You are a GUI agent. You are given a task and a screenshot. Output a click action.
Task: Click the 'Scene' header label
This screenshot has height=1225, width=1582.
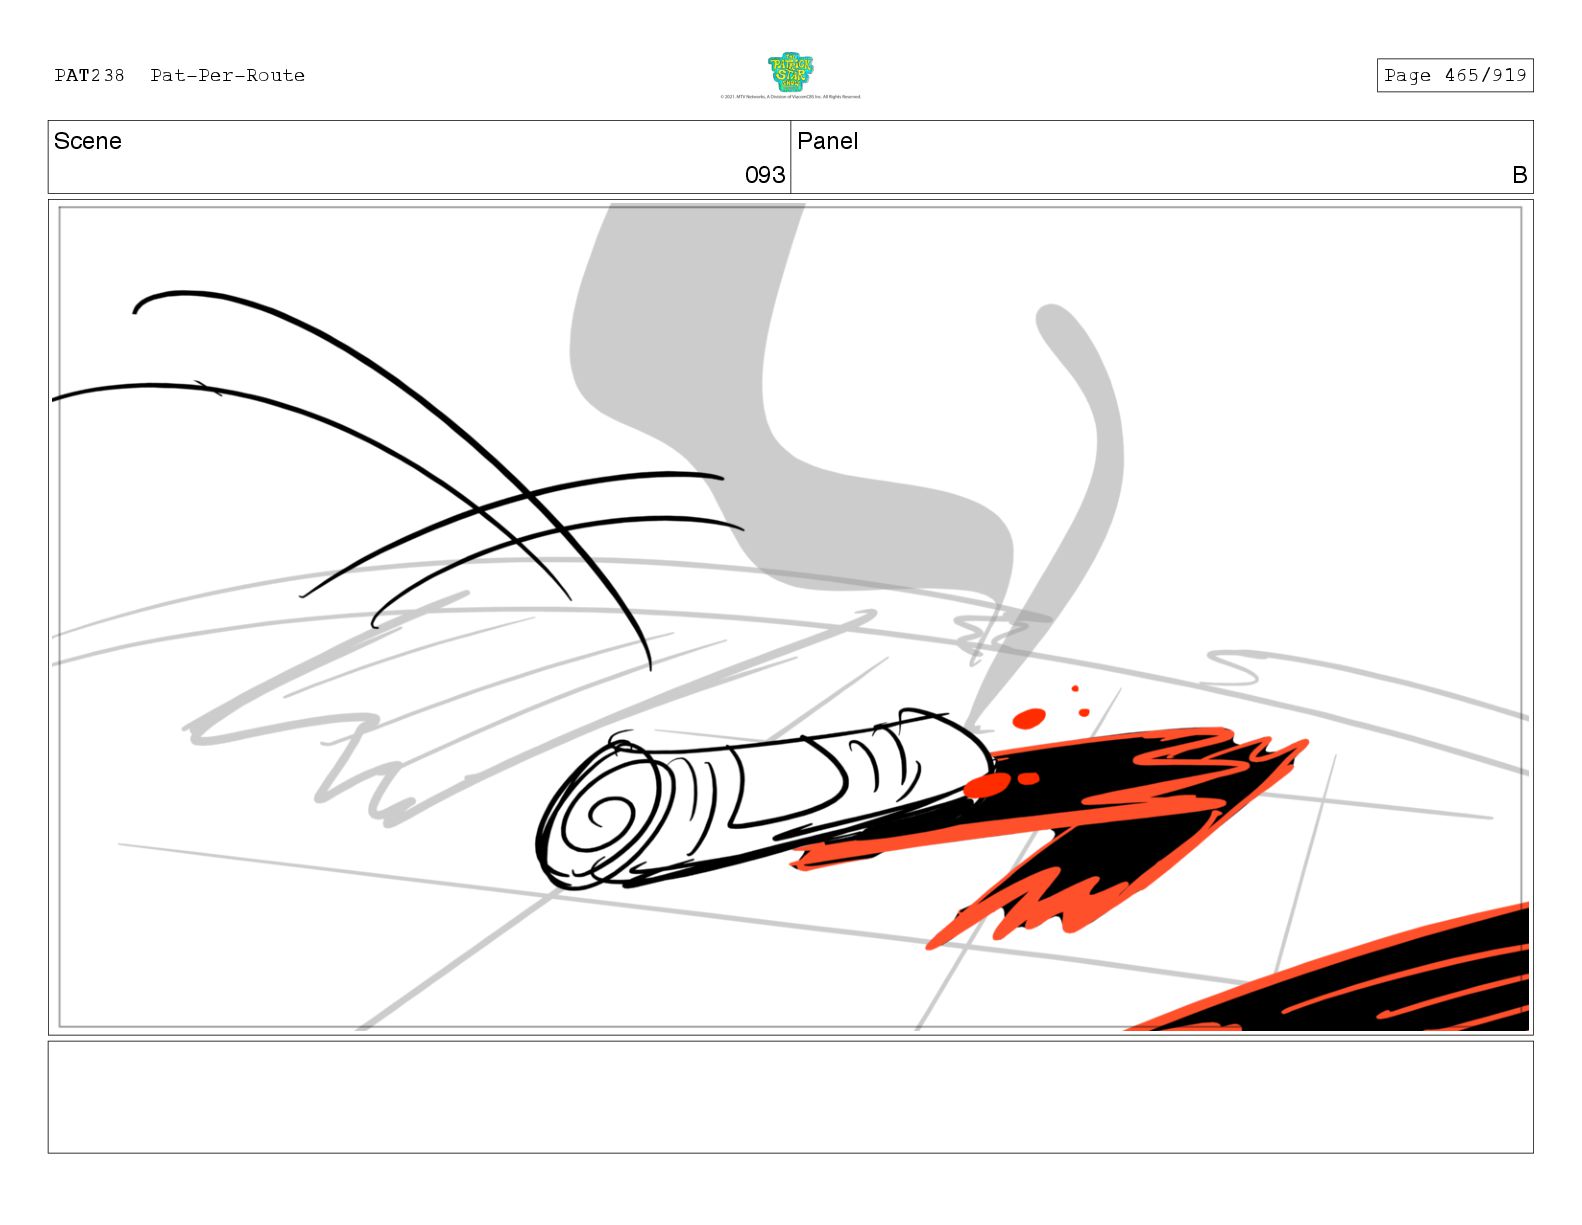tap(88, 141)
